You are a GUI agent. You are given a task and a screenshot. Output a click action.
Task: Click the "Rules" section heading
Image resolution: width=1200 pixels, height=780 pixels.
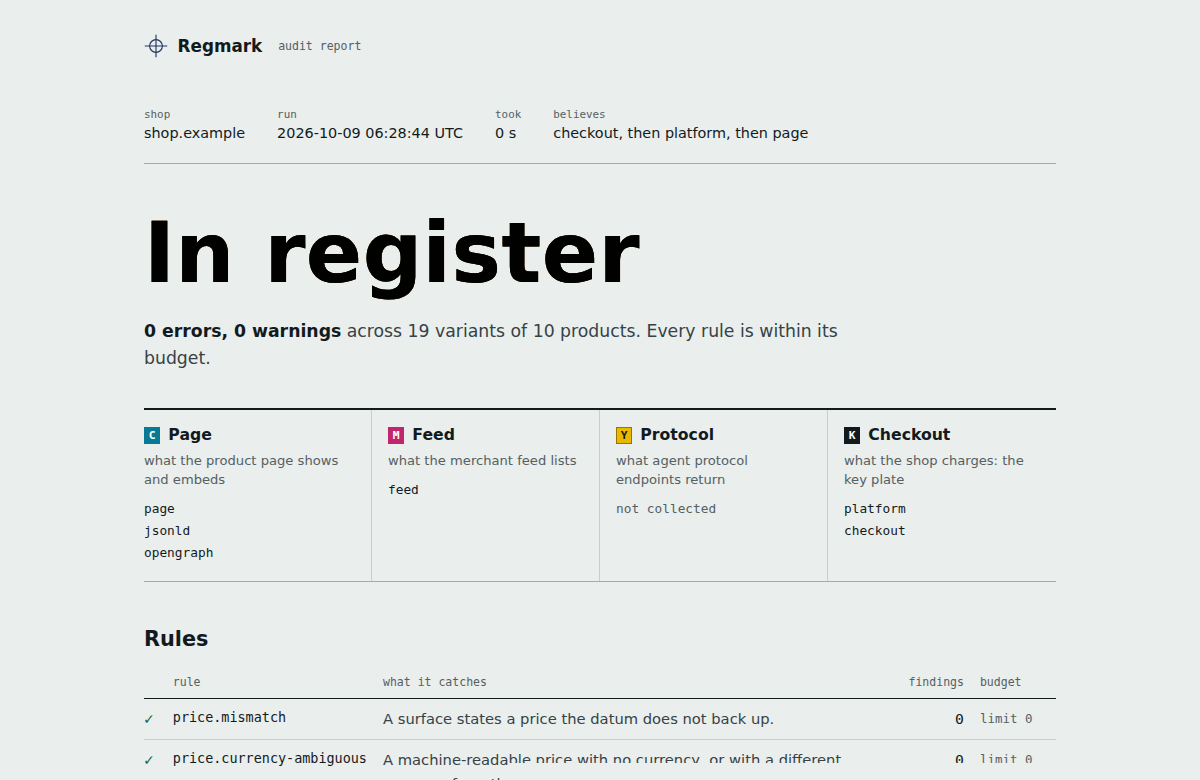click(x=176, y=639)
